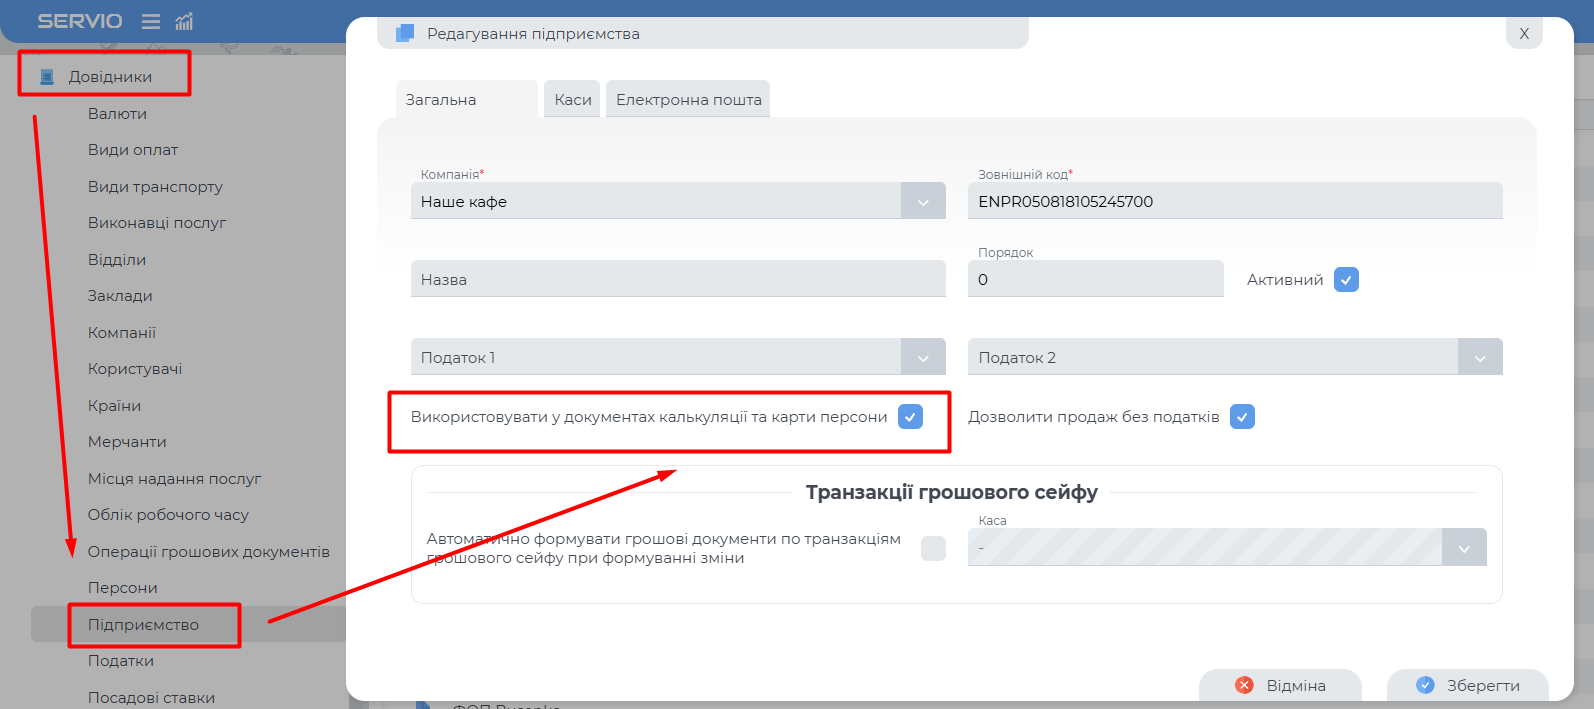This screenshot has height=709, width=1594.
Task: Click the Довідники book icon
Action: coord(46,77)
